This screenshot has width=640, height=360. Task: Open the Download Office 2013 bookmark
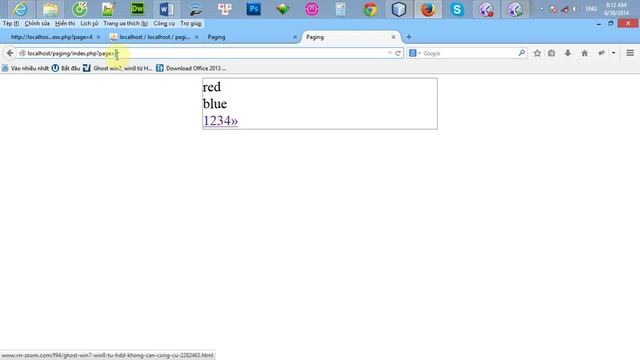point(191,68)
